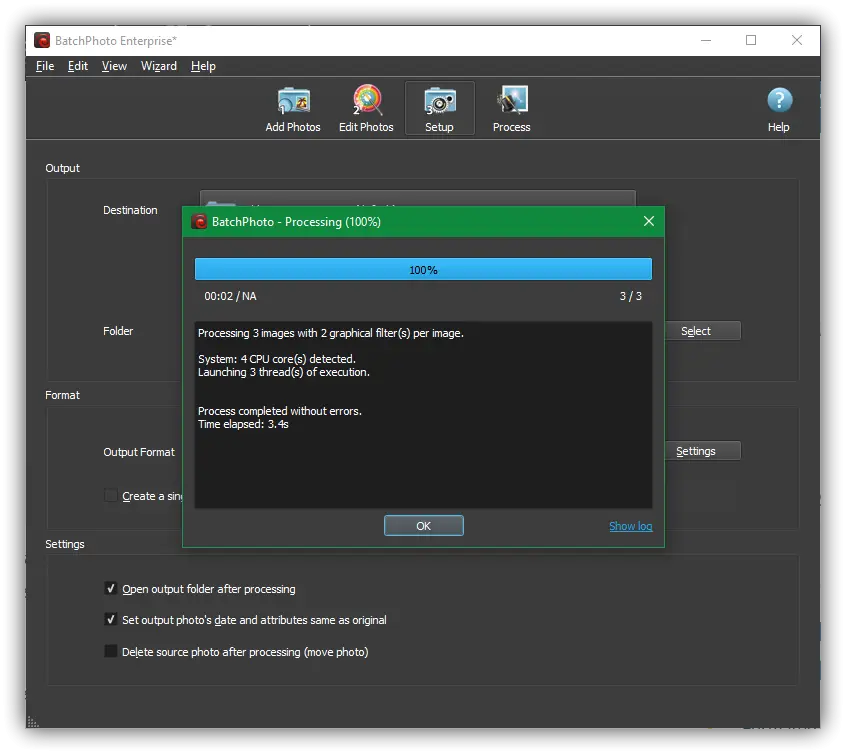This screenshot has height=754, width=846.
Task: Click the processing log text area
Action: (x=423, y=415)
